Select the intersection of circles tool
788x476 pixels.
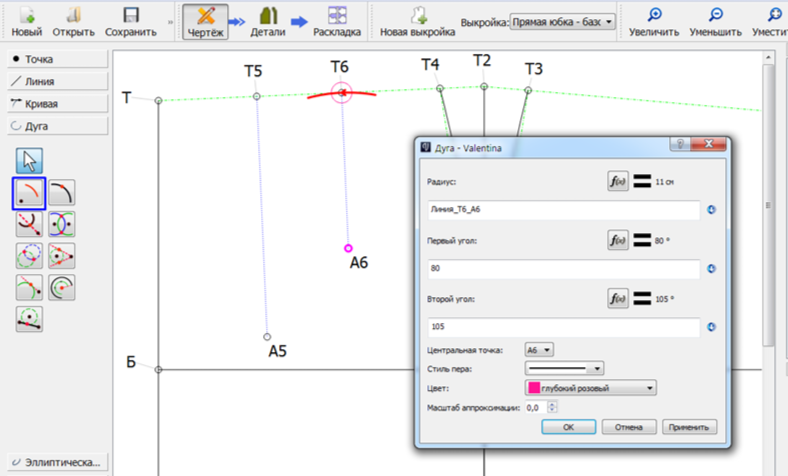click(x=29, y=256)
